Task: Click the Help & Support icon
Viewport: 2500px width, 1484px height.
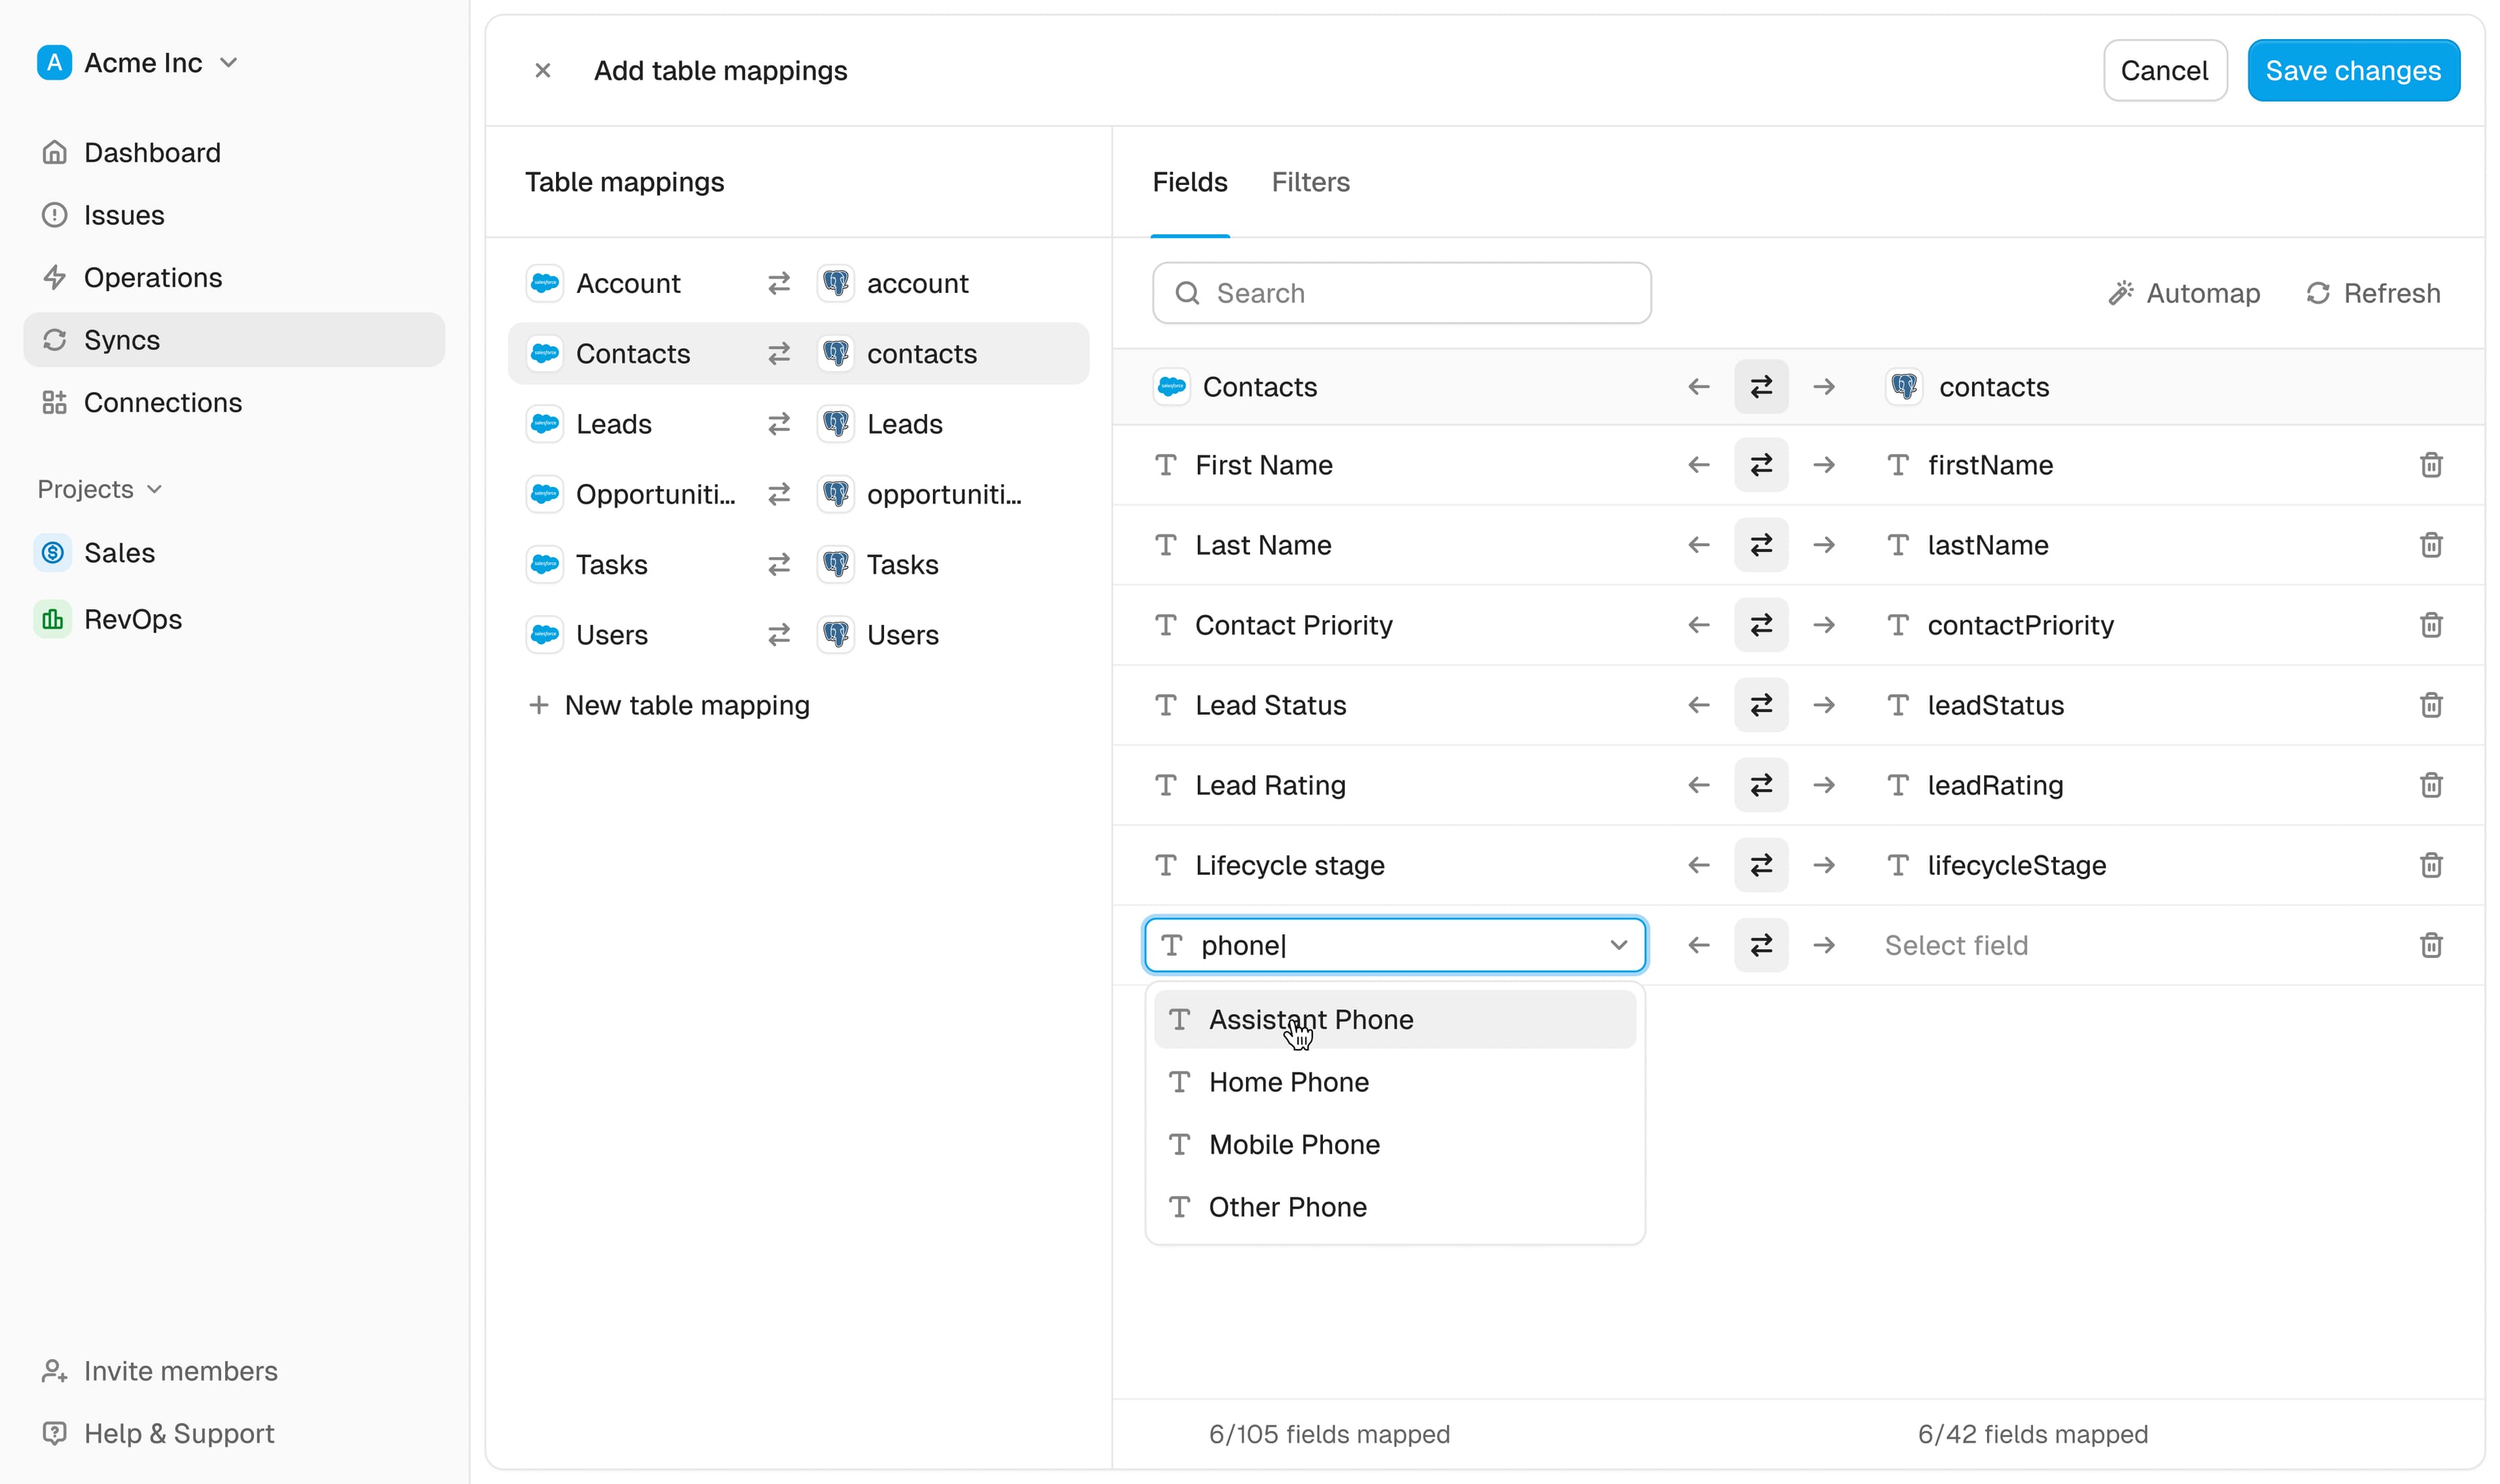Action: 55,1433
